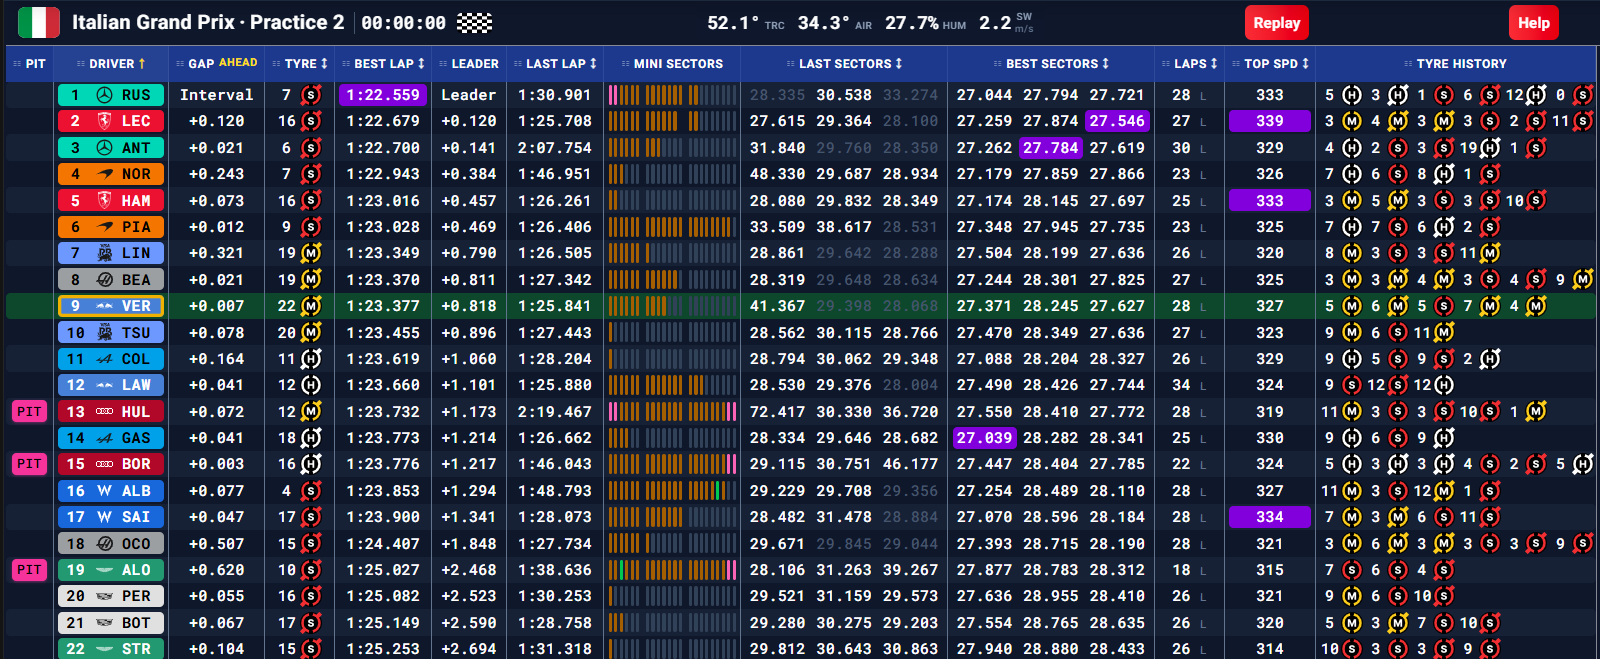Sort by BEST LAP column header
1600x659 pixels.
click(383, 63)
